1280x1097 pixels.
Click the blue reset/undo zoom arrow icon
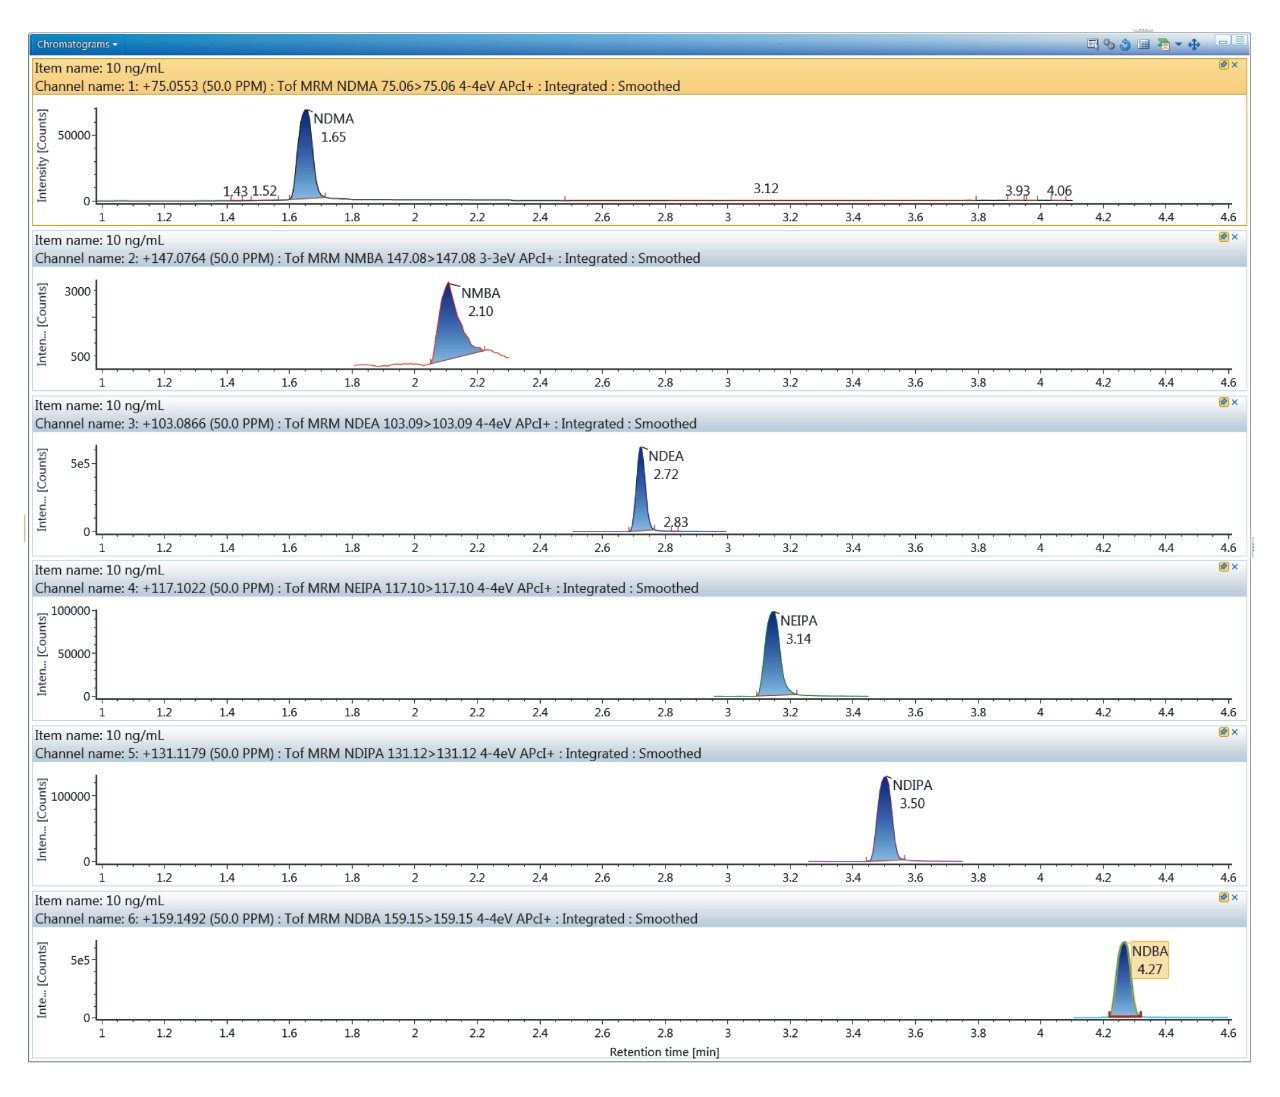pyautogui.click(x=1125, y=44)
